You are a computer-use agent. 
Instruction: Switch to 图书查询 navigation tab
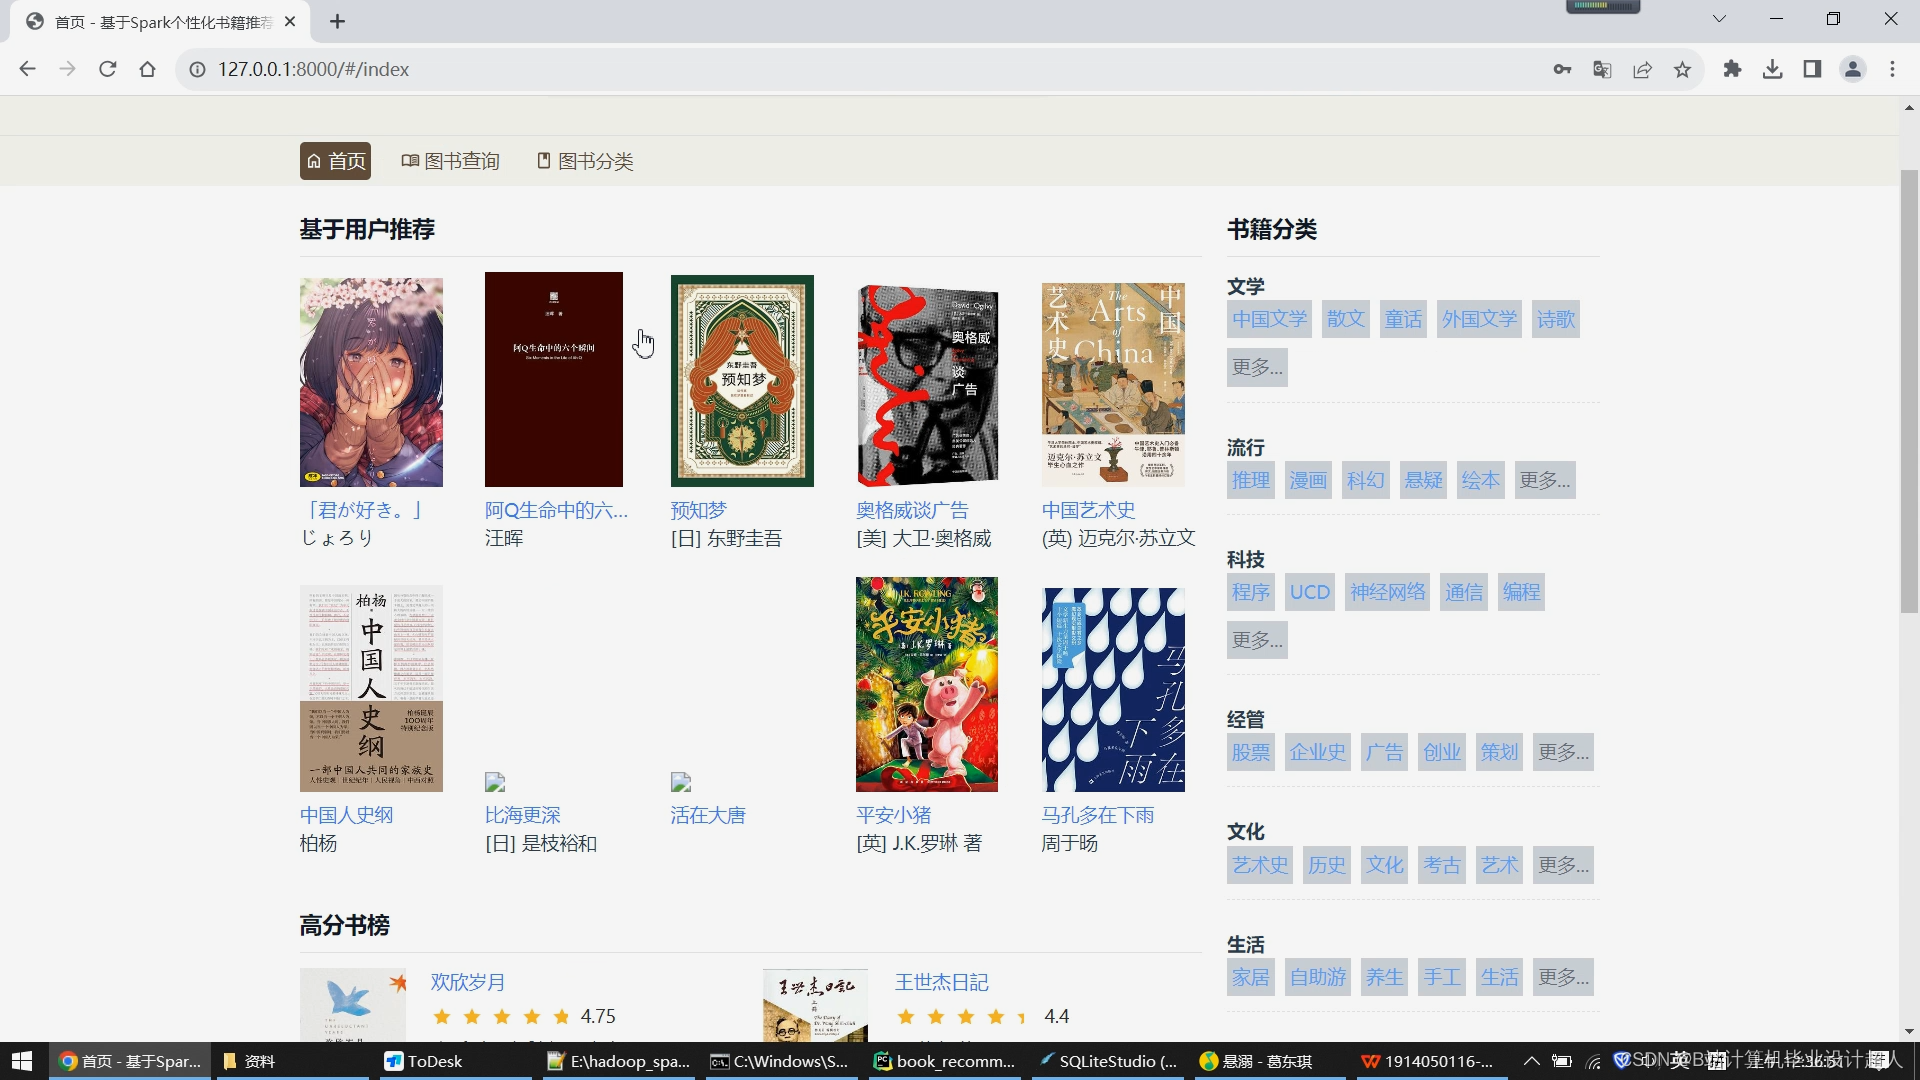450,161
